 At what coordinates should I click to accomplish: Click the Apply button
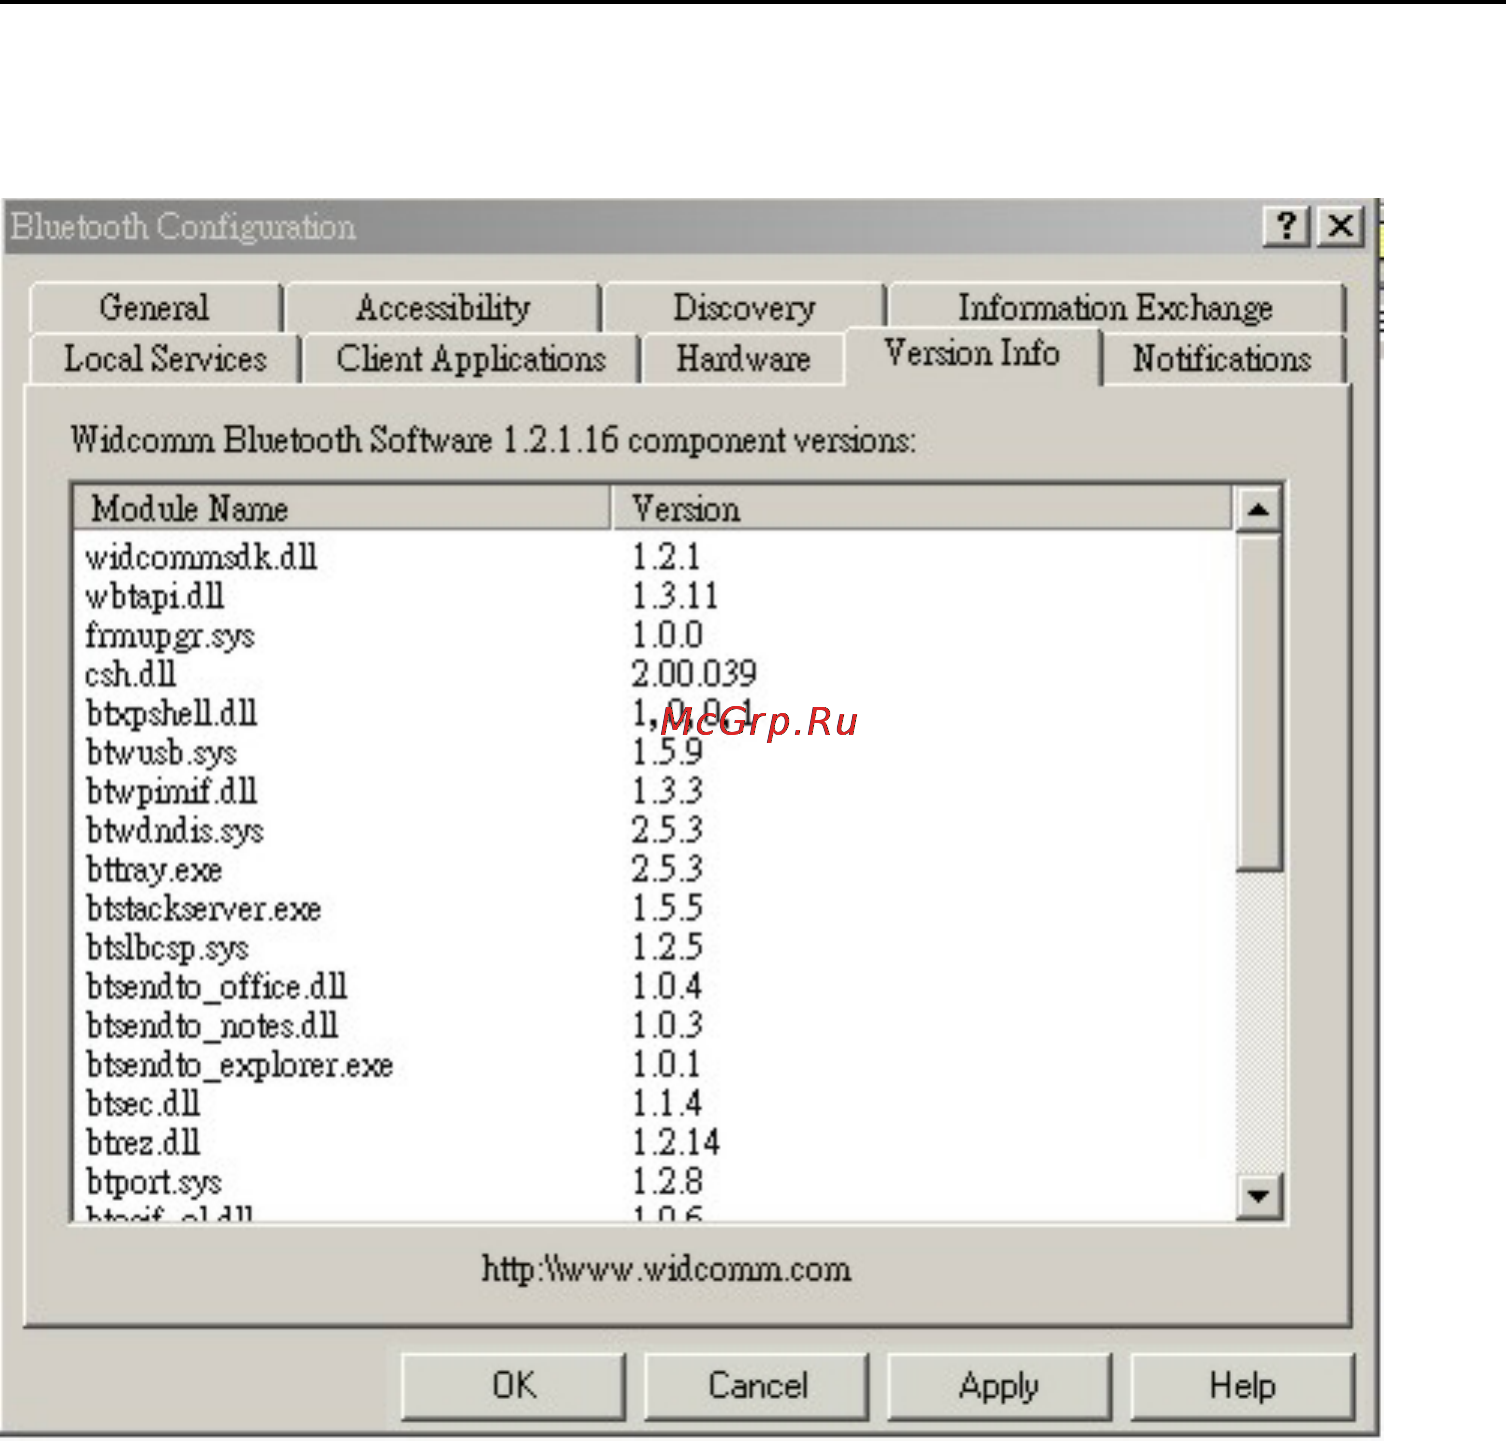pos(1000,1386)
